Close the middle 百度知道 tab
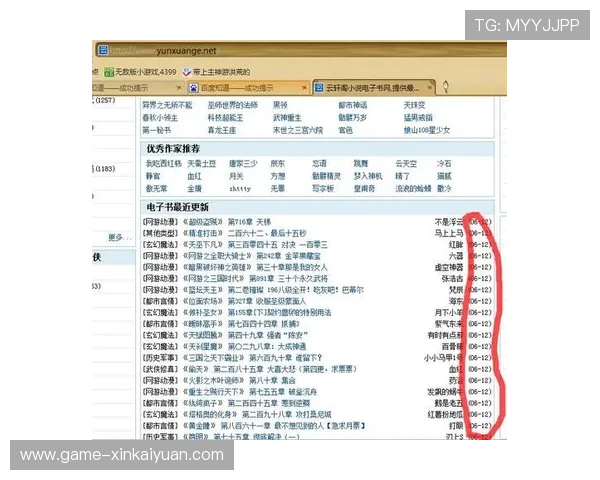This screenshot has width=600, height=480. (304, 88)
